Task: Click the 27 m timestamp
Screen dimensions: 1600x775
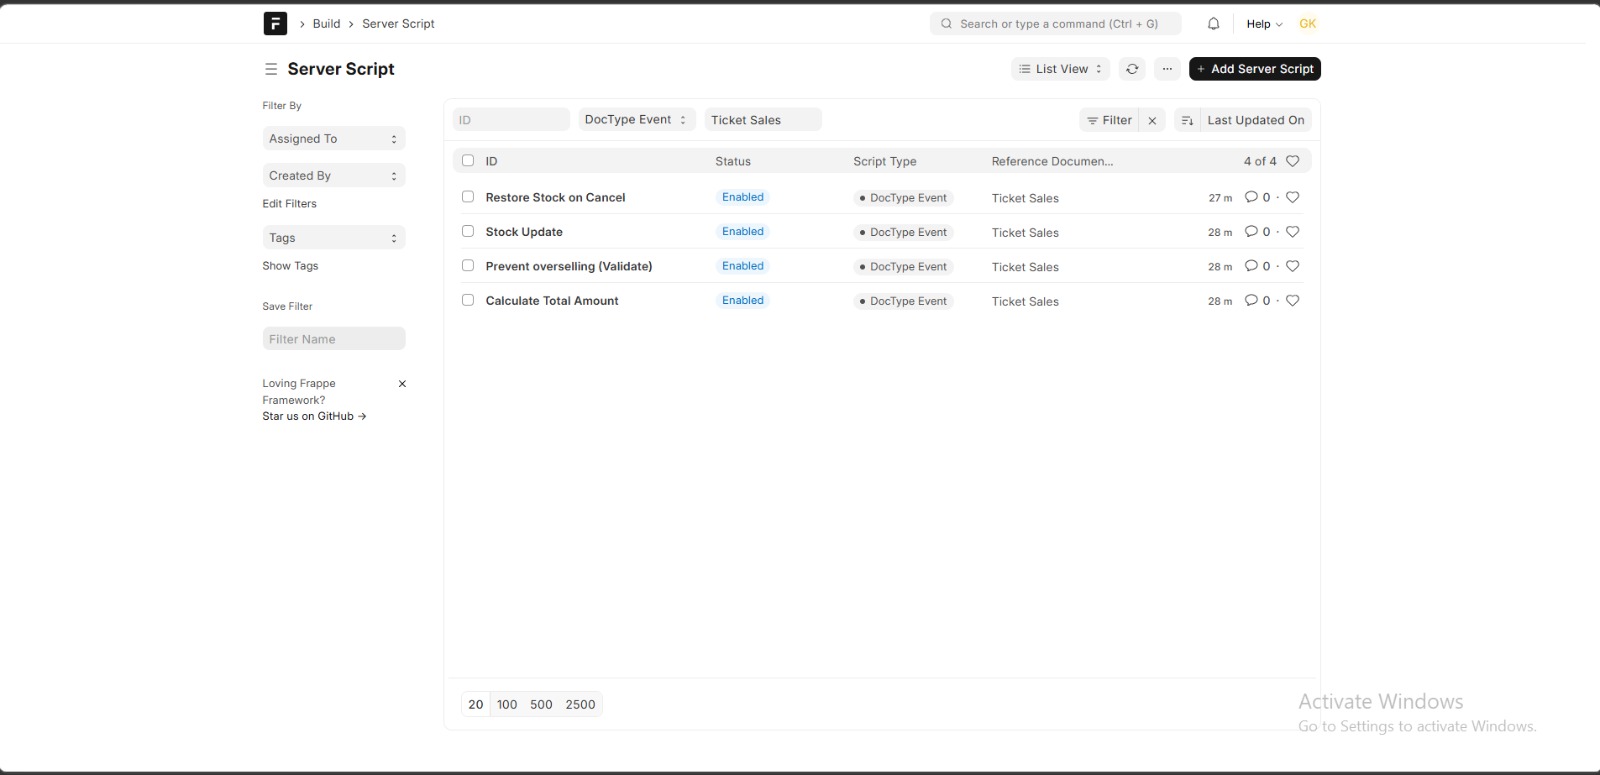Action: coord(1220,198)
